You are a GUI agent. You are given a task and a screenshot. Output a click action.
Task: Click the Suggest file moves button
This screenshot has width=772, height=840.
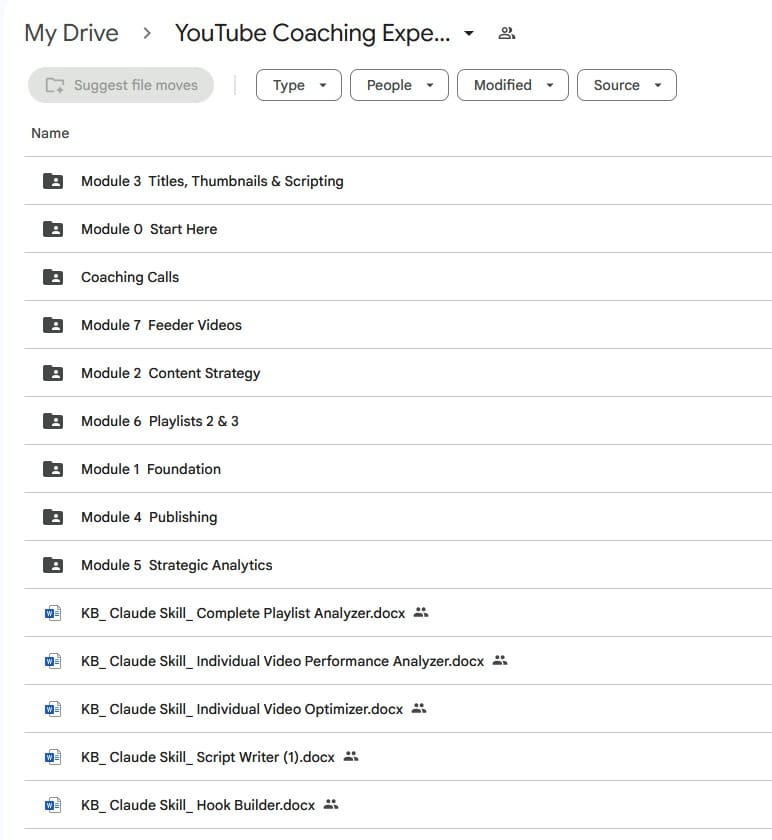[x=121, y=85]
